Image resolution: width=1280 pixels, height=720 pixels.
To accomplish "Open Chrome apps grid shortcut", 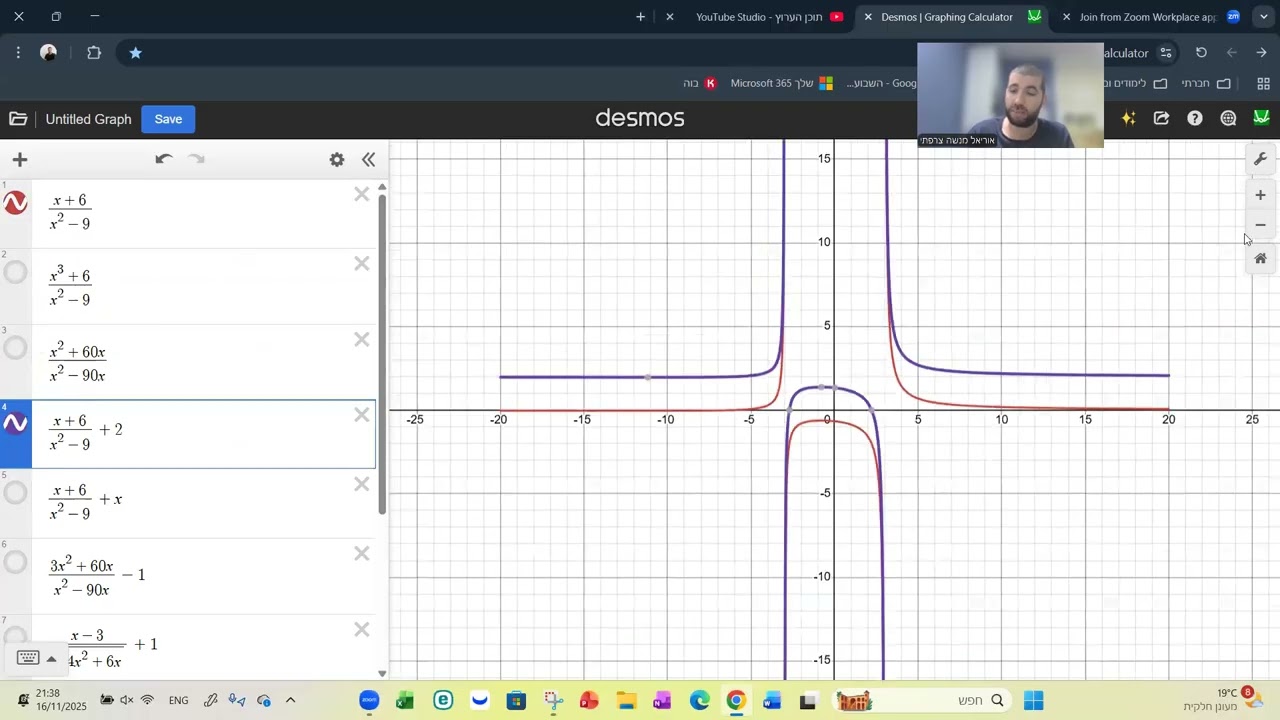I will [1263, 84].
